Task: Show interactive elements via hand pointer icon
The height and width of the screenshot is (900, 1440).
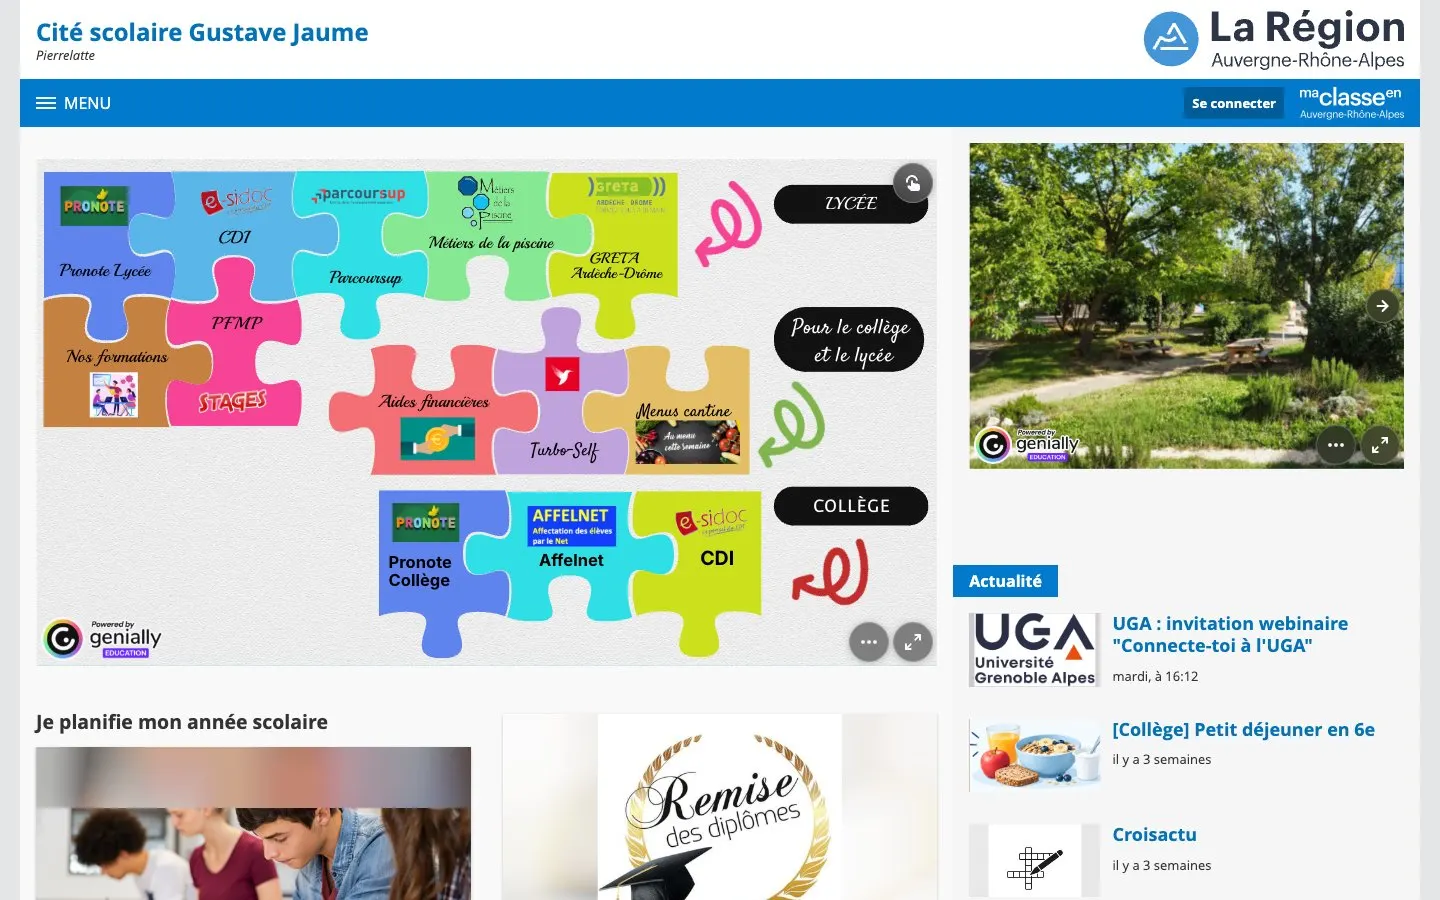Action: [x=912, y=183]
